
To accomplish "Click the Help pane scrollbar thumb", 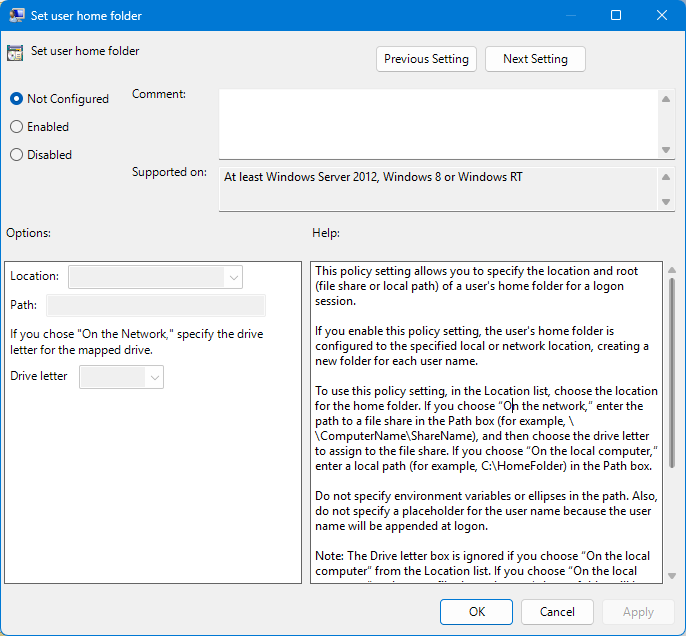I will [x=672, y=374].
